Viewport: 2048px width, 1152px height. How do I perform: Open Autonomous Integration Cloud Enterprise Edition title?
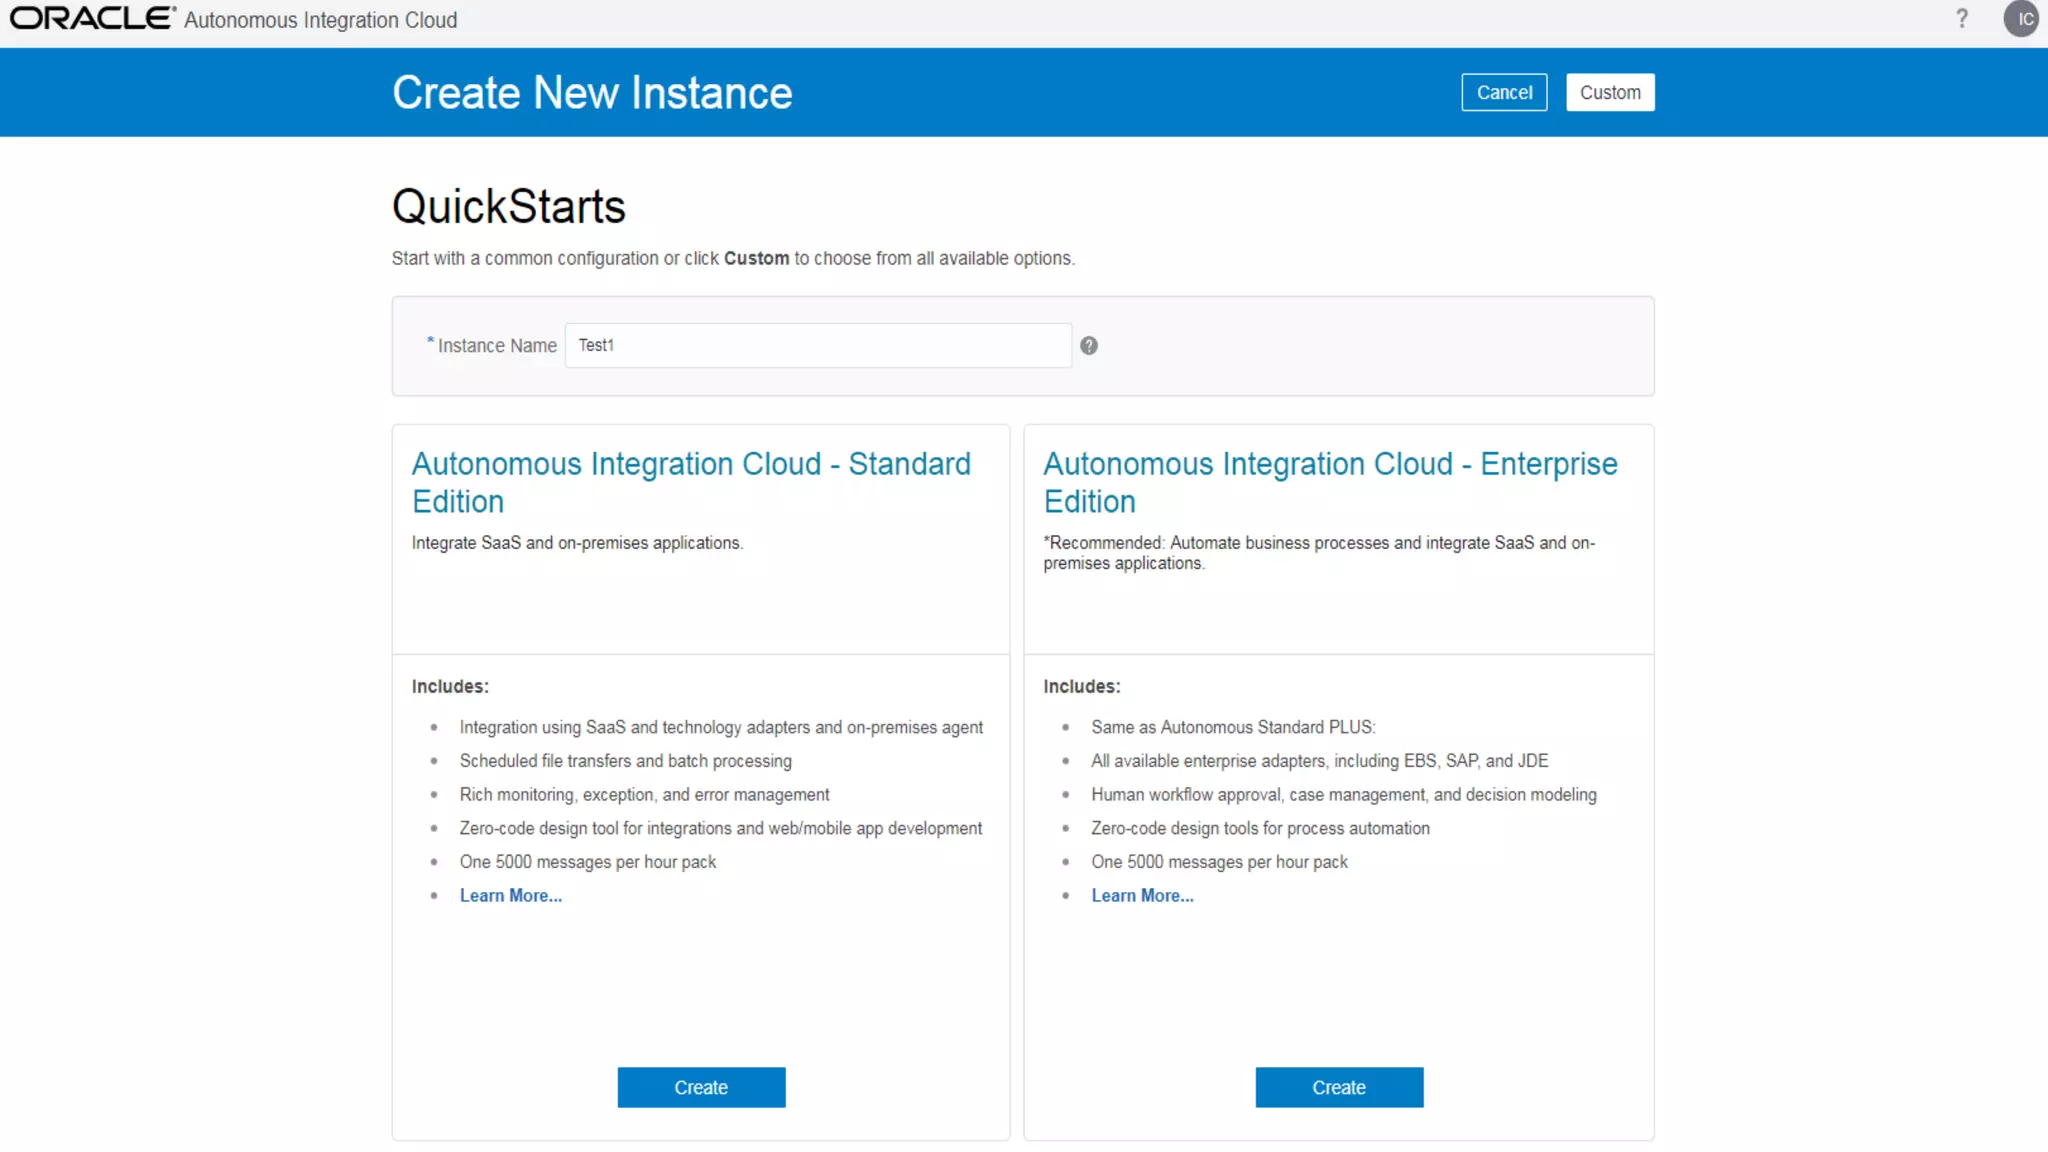(x=1330, y=482)
